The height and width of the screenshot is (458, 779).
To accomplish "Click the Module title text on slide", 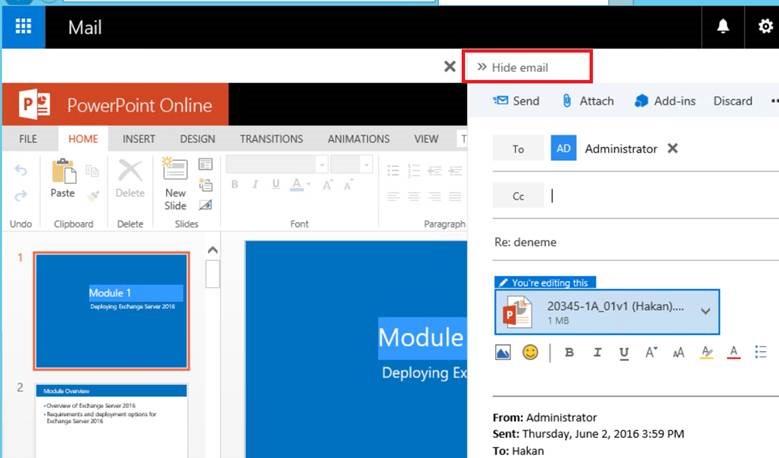I will point(421,338).
